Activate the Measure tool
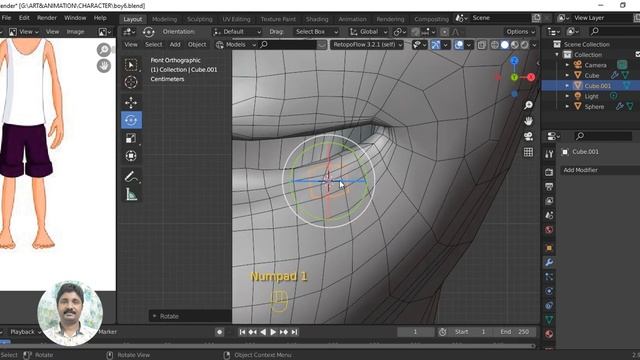 [x=131, y=194]
